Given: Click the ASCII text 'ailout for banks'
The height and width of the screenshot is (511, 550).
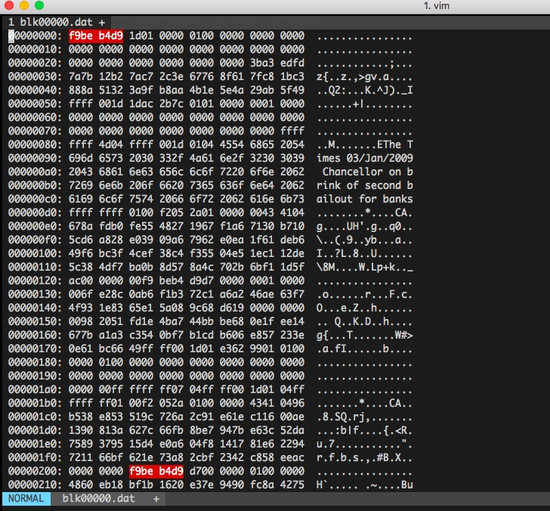Looking at the screenshot, I should [x=365, y=199].
